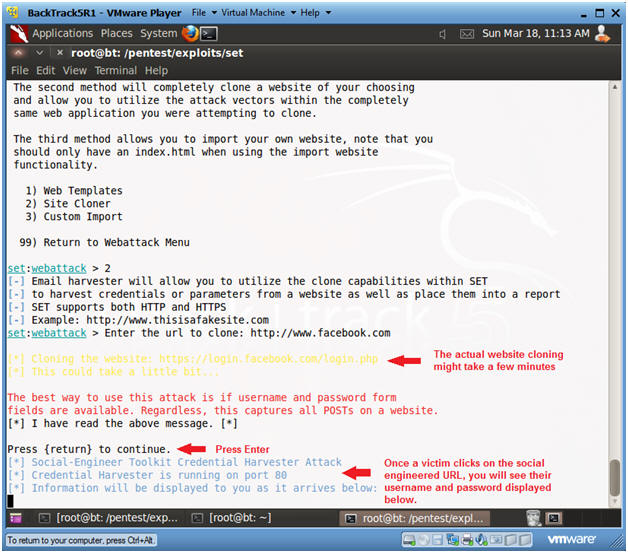Open the terminal View menu
628x553 pixels.
(x=74, y=70)
